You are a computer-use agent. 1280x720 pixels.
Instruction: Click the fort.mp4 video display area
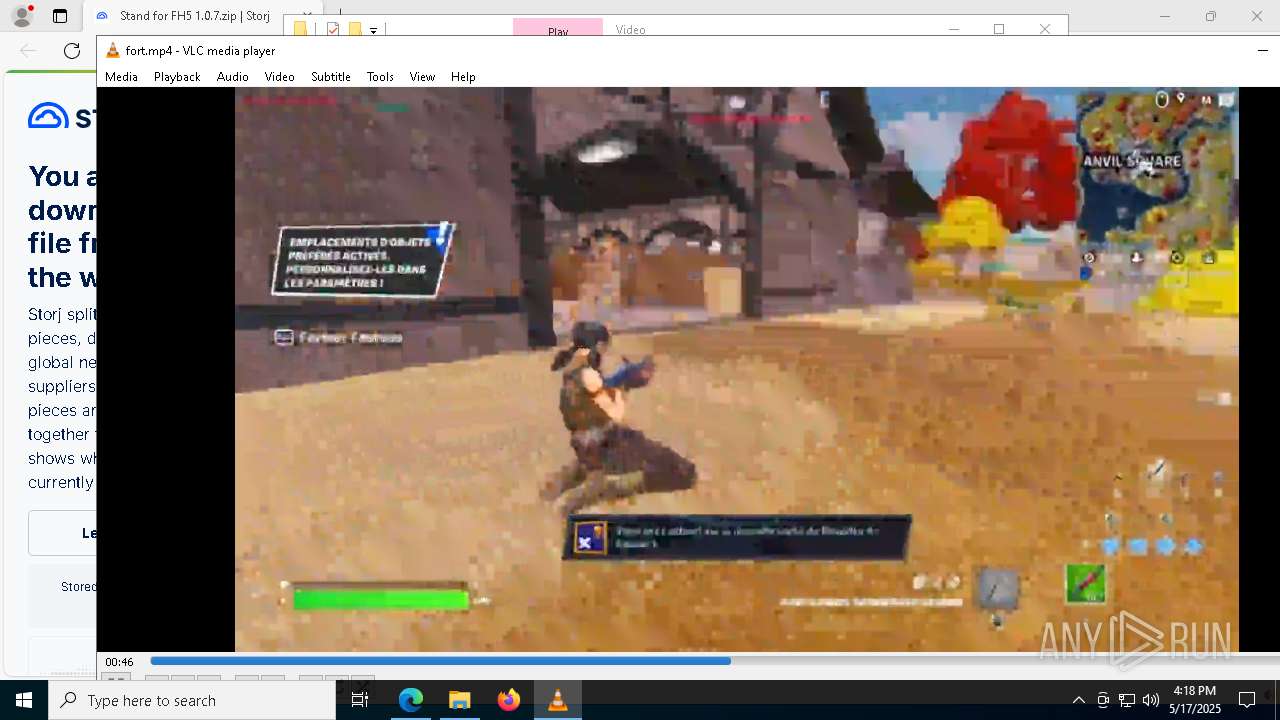click(736, 369)
